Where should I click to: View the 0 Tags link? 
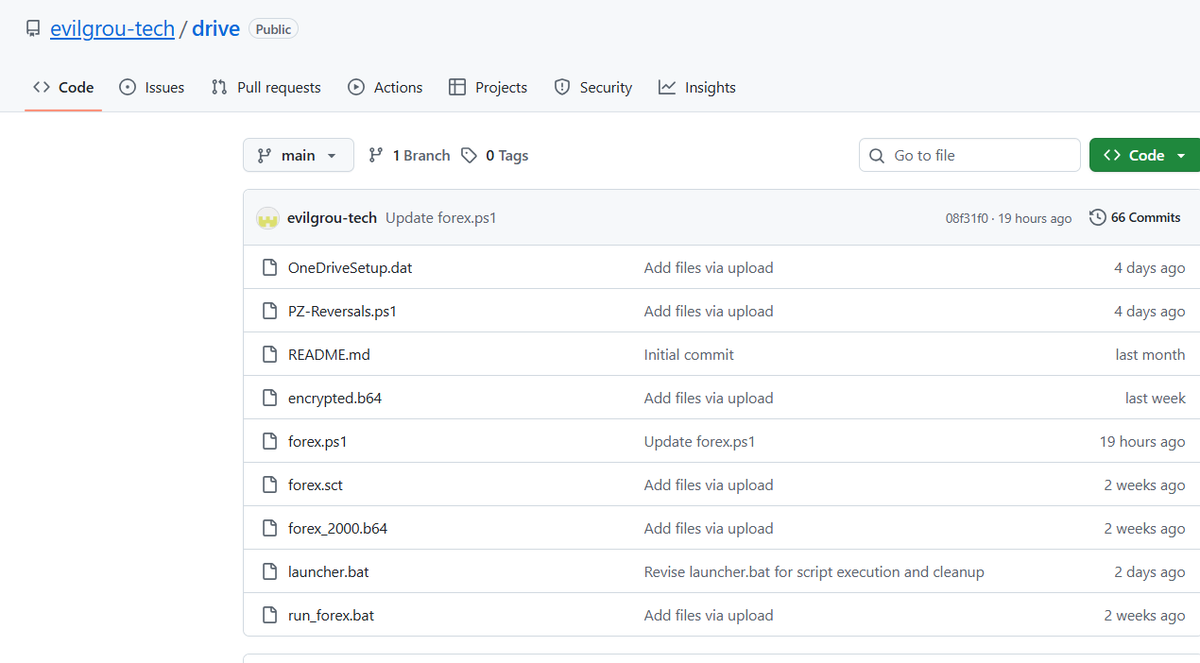coord(495,155)
